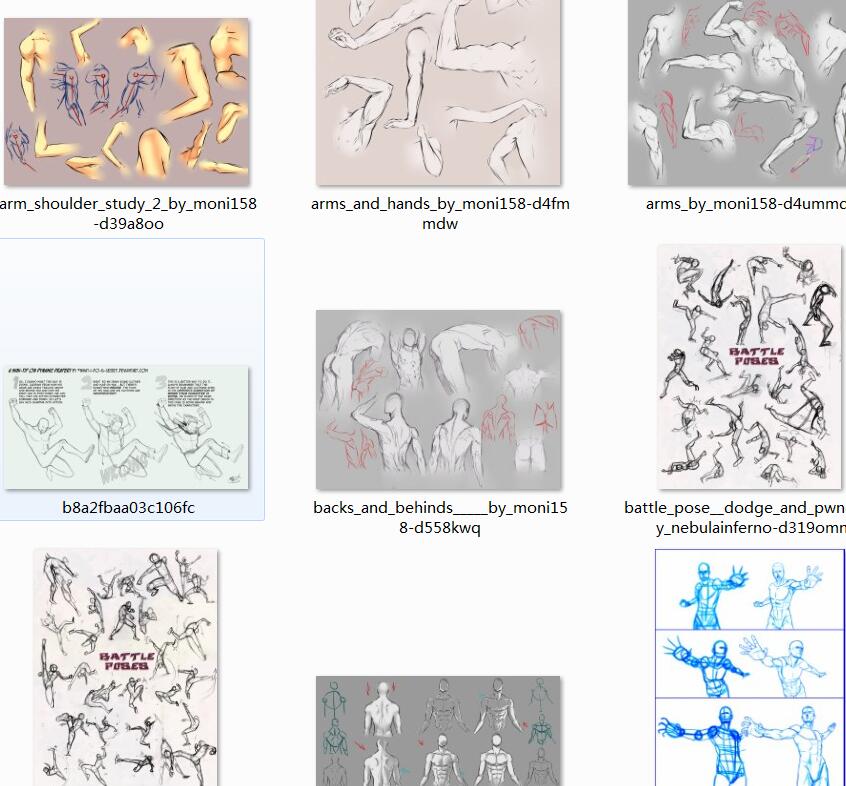Select the arms_by_moni158 gray muscle thumbnail
Image resolution: width=846 pixels, height=786 pixels.
737,92
